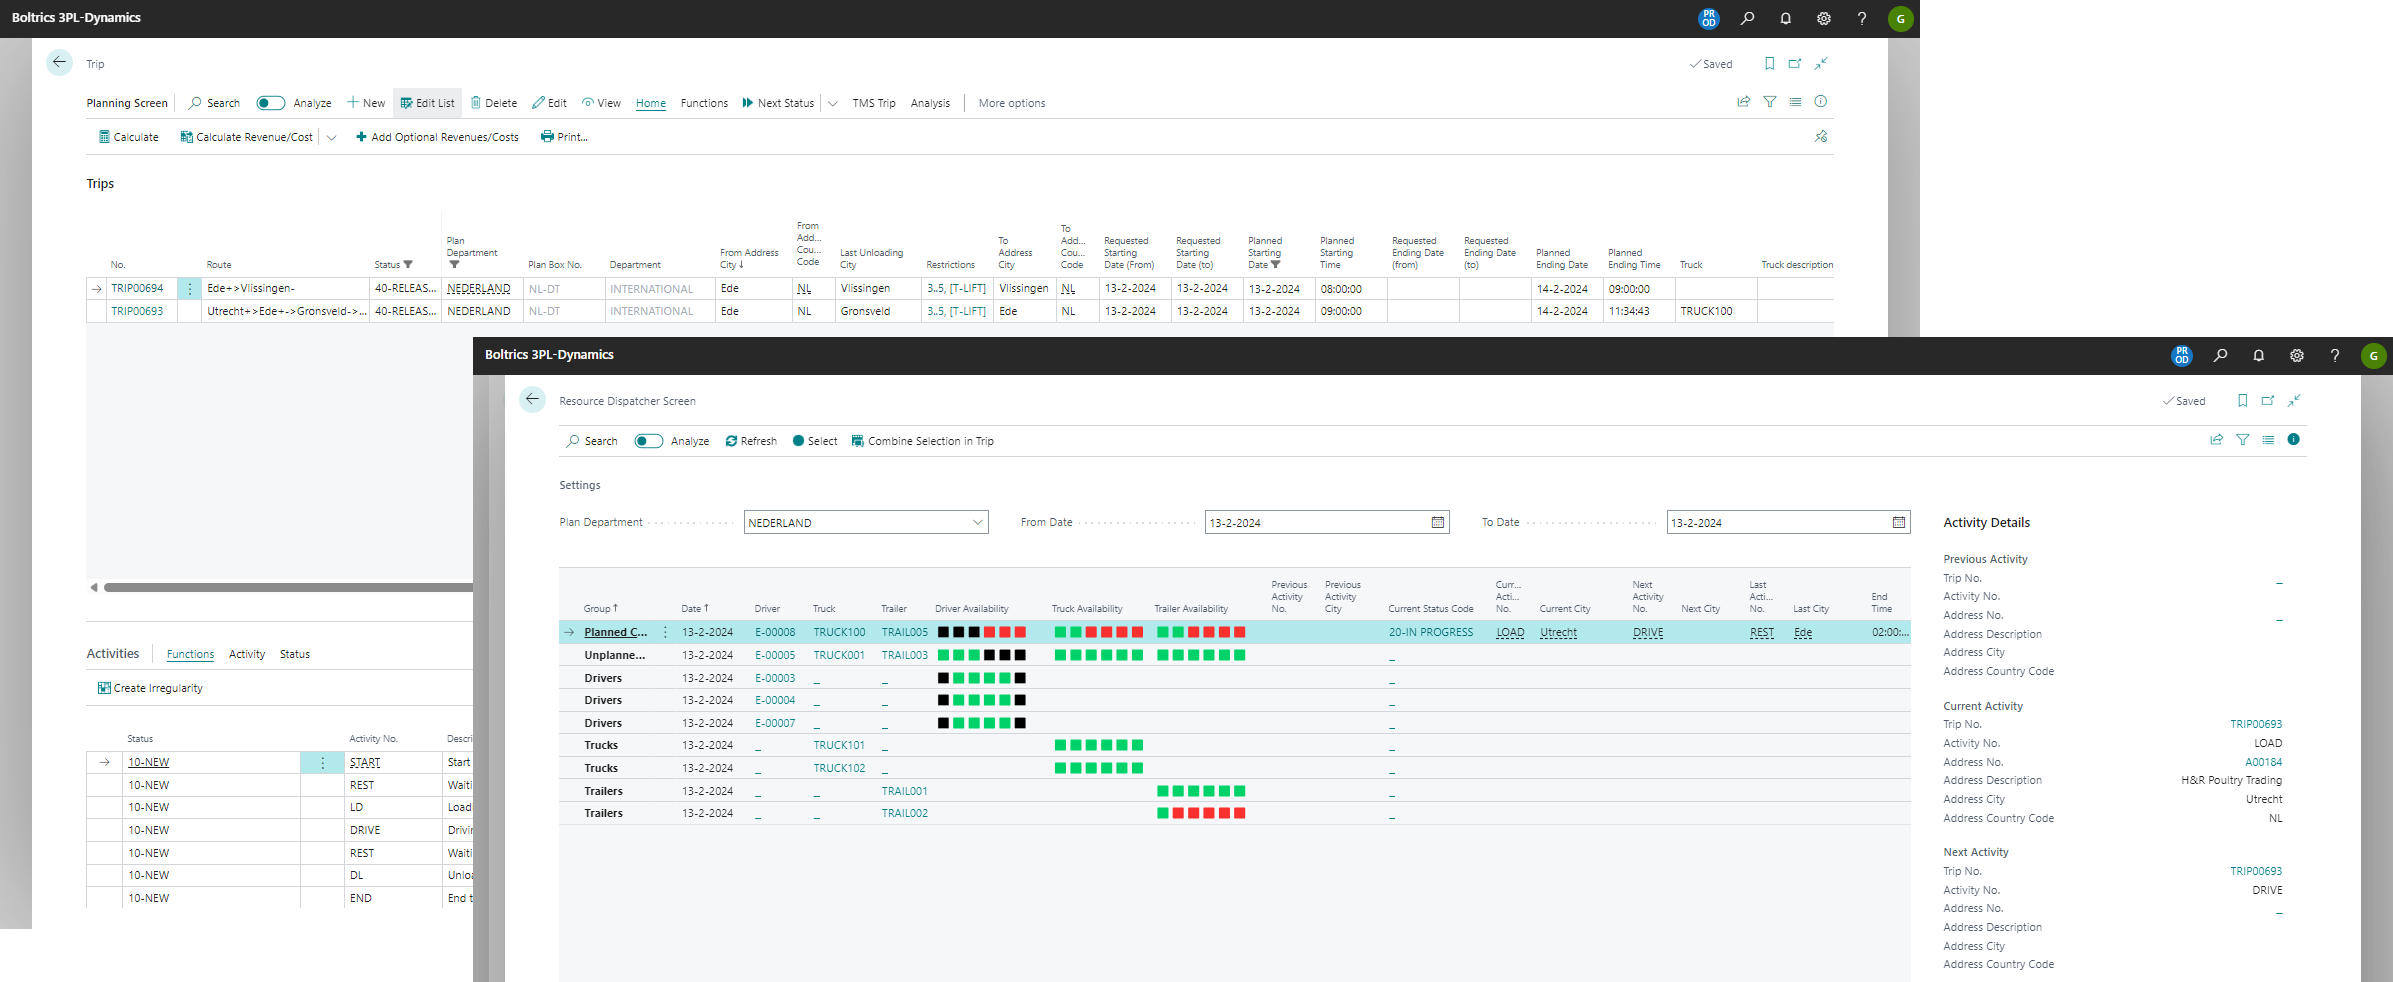Click bookmark icon on Trip page
The height and width of the screenshot is (982, 2393).
coord(1769,63)
